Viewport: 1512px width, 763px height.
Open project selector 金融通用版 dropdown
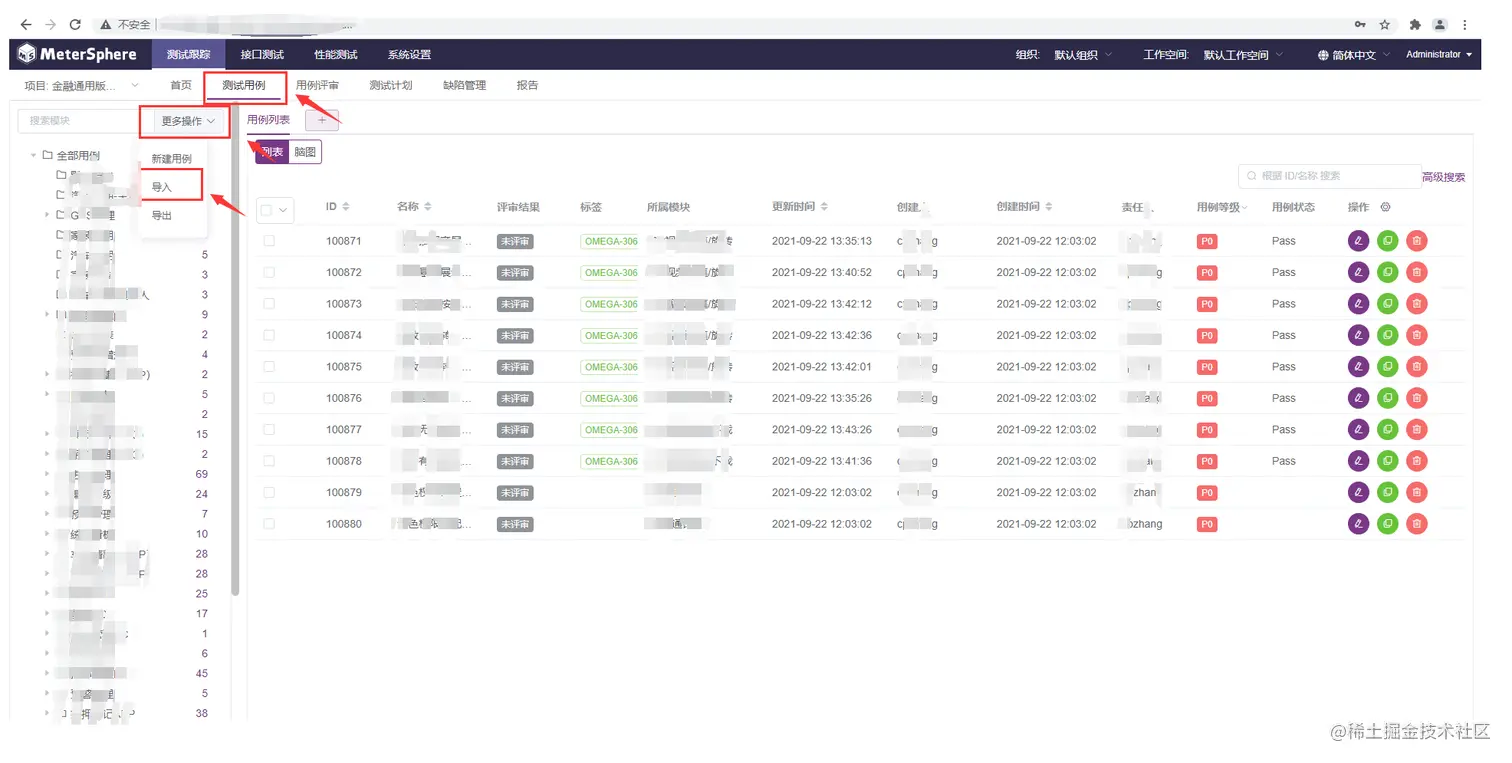[x=81, y=86]
